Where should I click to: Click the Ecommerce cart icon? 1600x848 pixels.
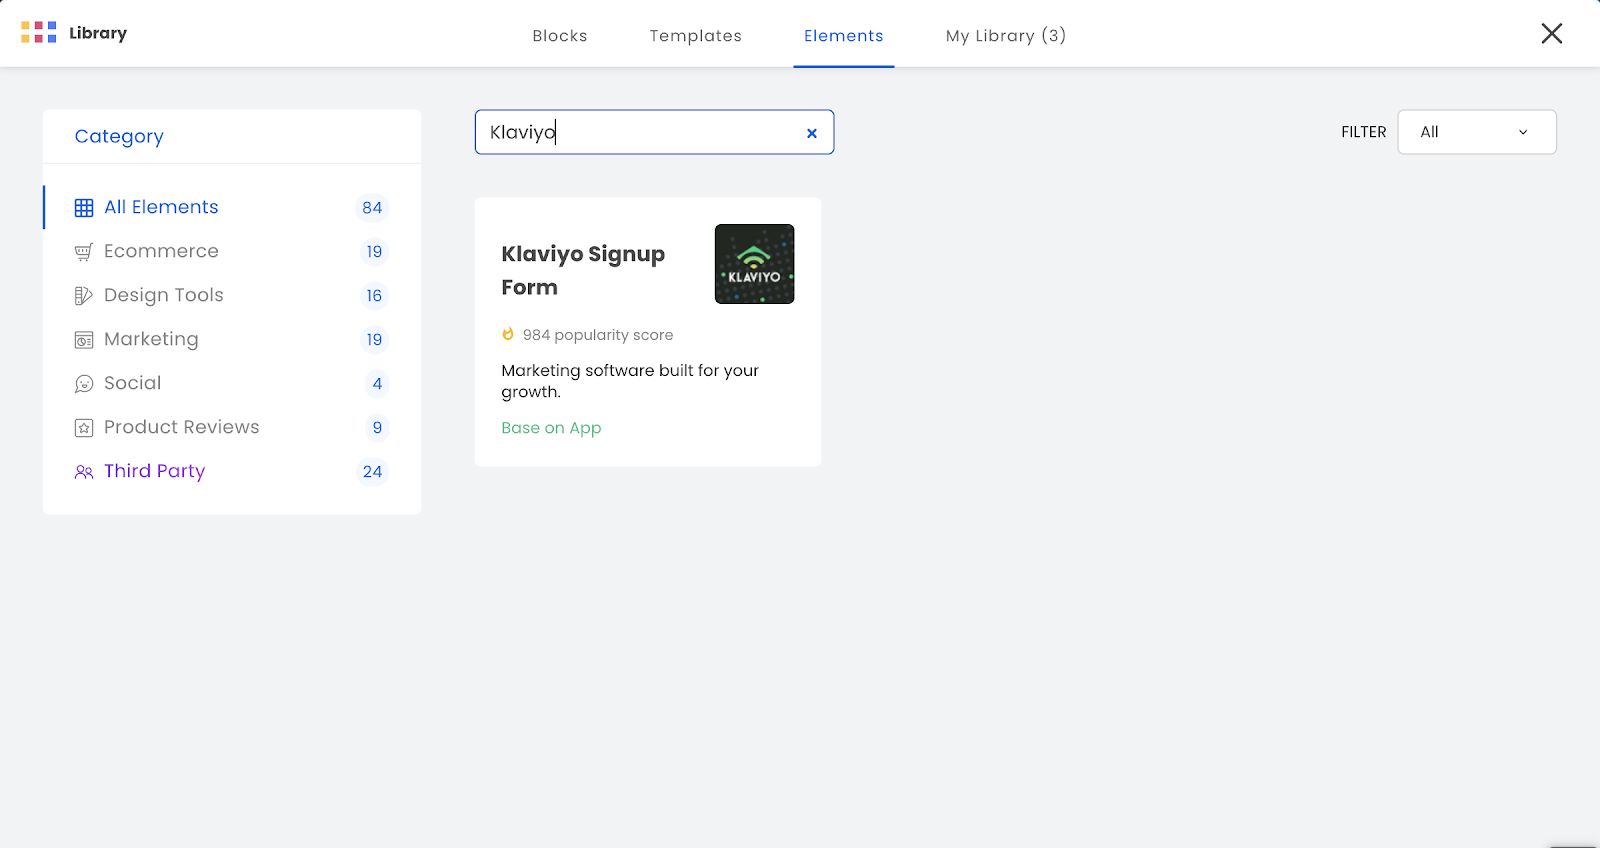[84, 252]
